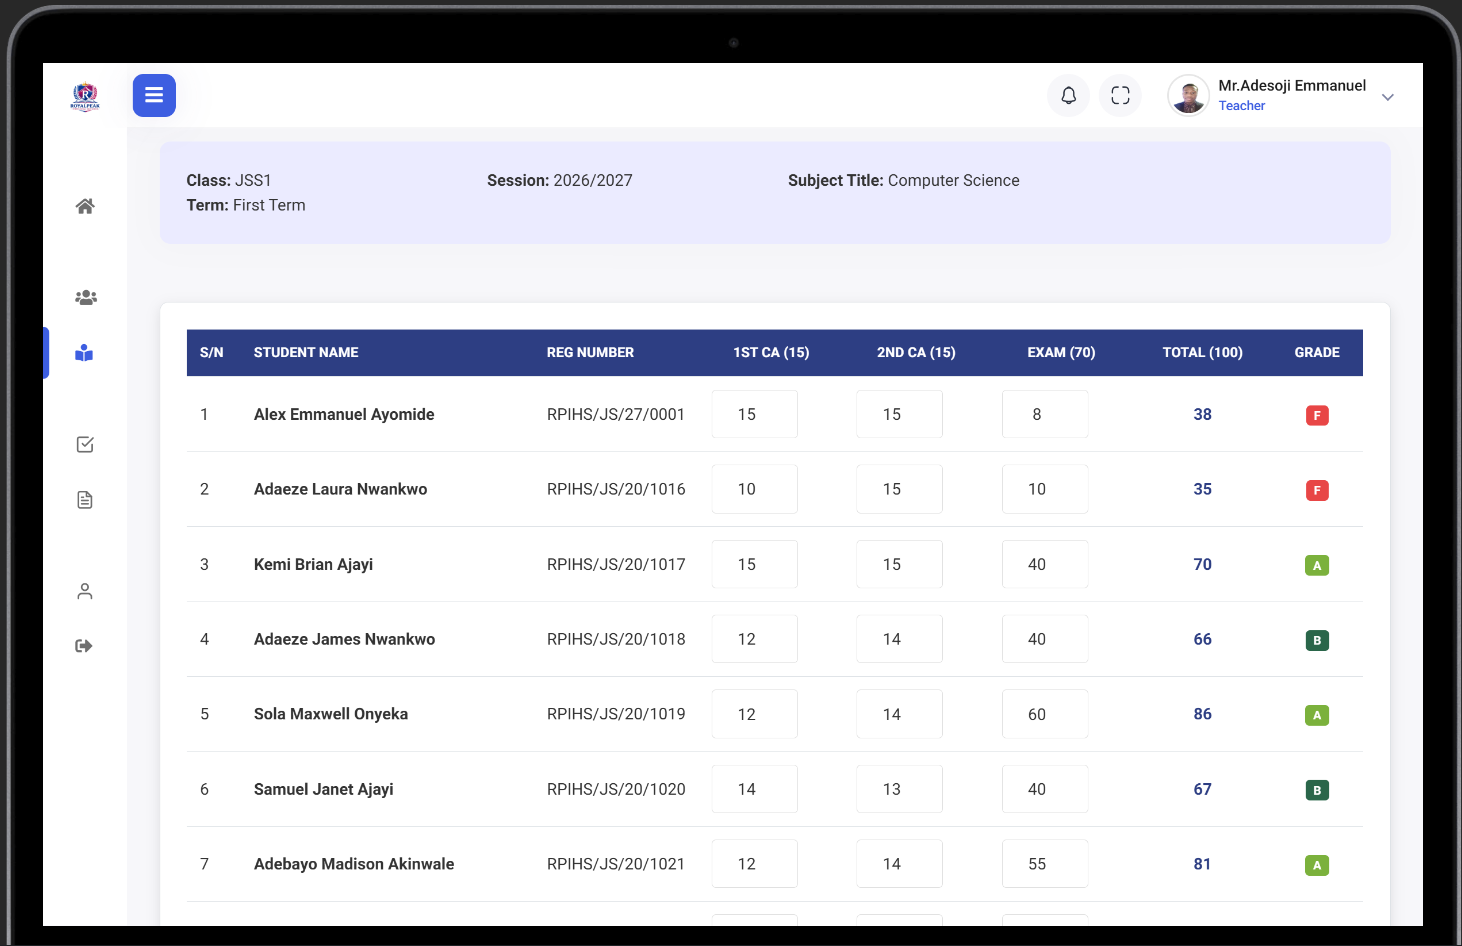Click the teacher profile avatar picture

click(x=1188, y=96)
